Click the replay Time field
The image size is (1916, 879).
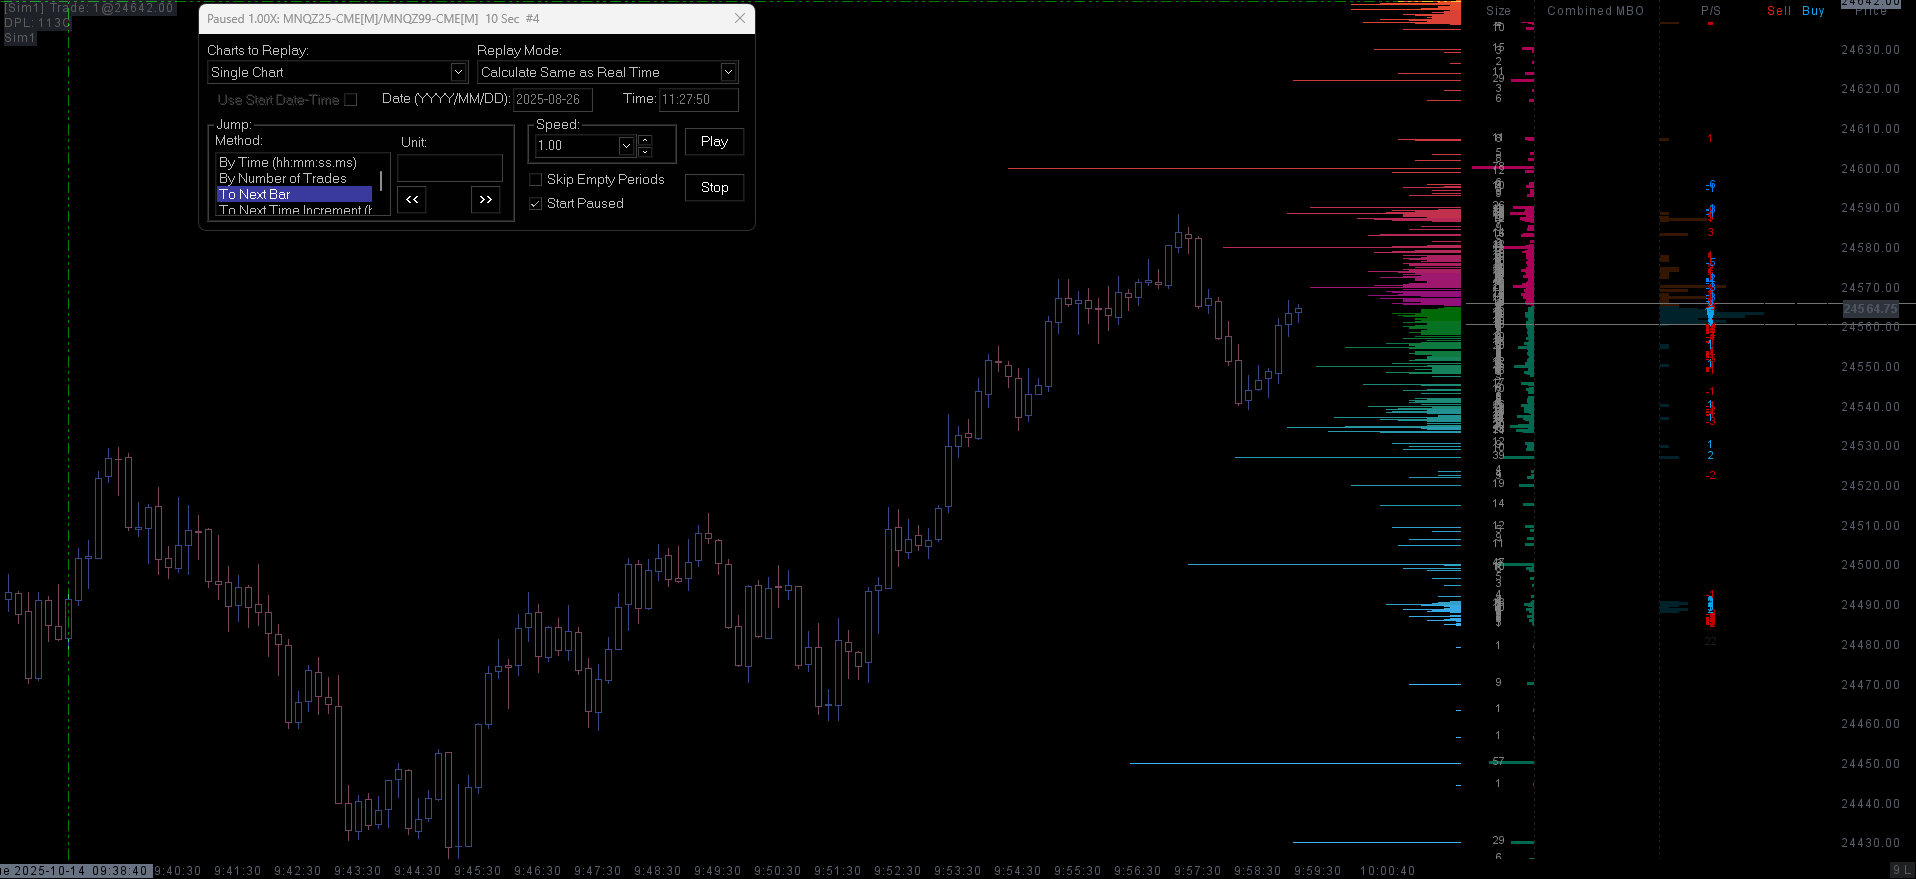point(699,100)
